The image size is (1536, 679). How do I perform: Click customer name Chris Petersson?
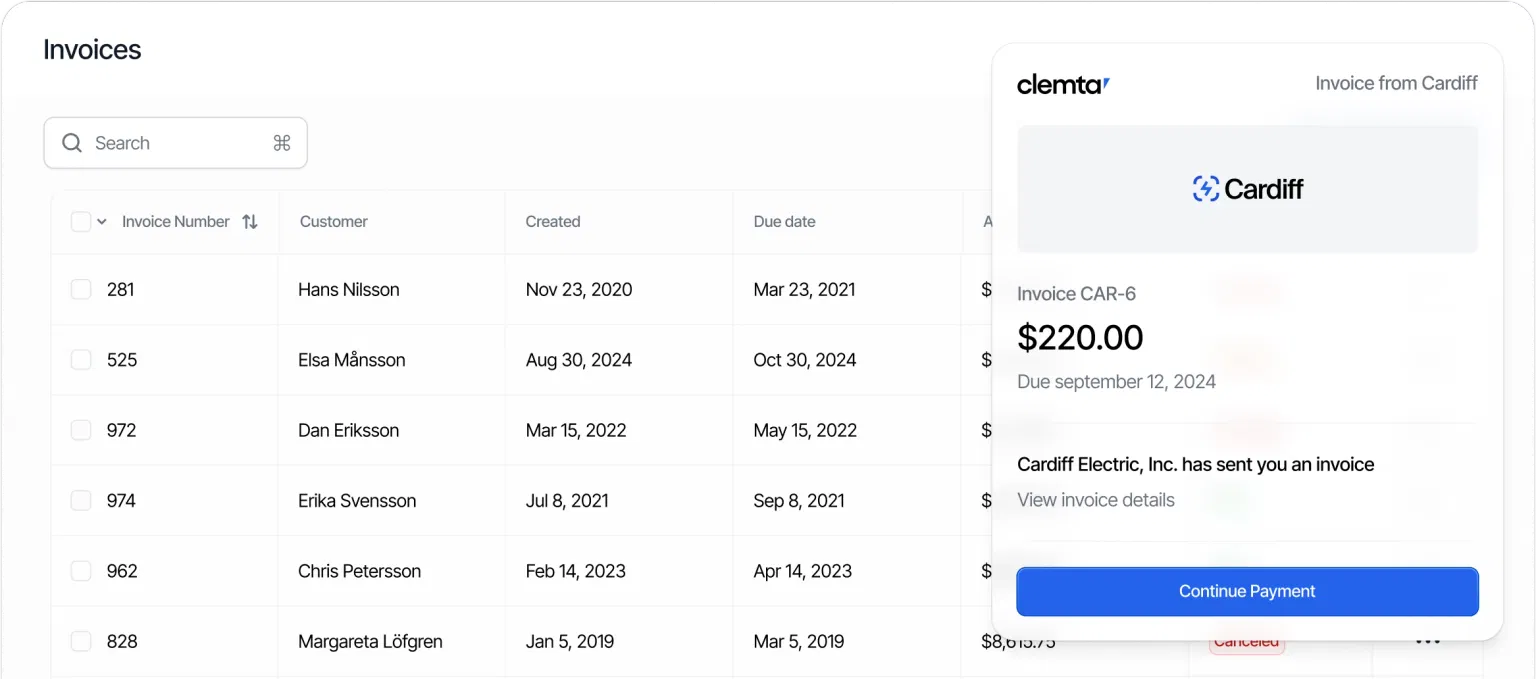(x=360, y=571)
